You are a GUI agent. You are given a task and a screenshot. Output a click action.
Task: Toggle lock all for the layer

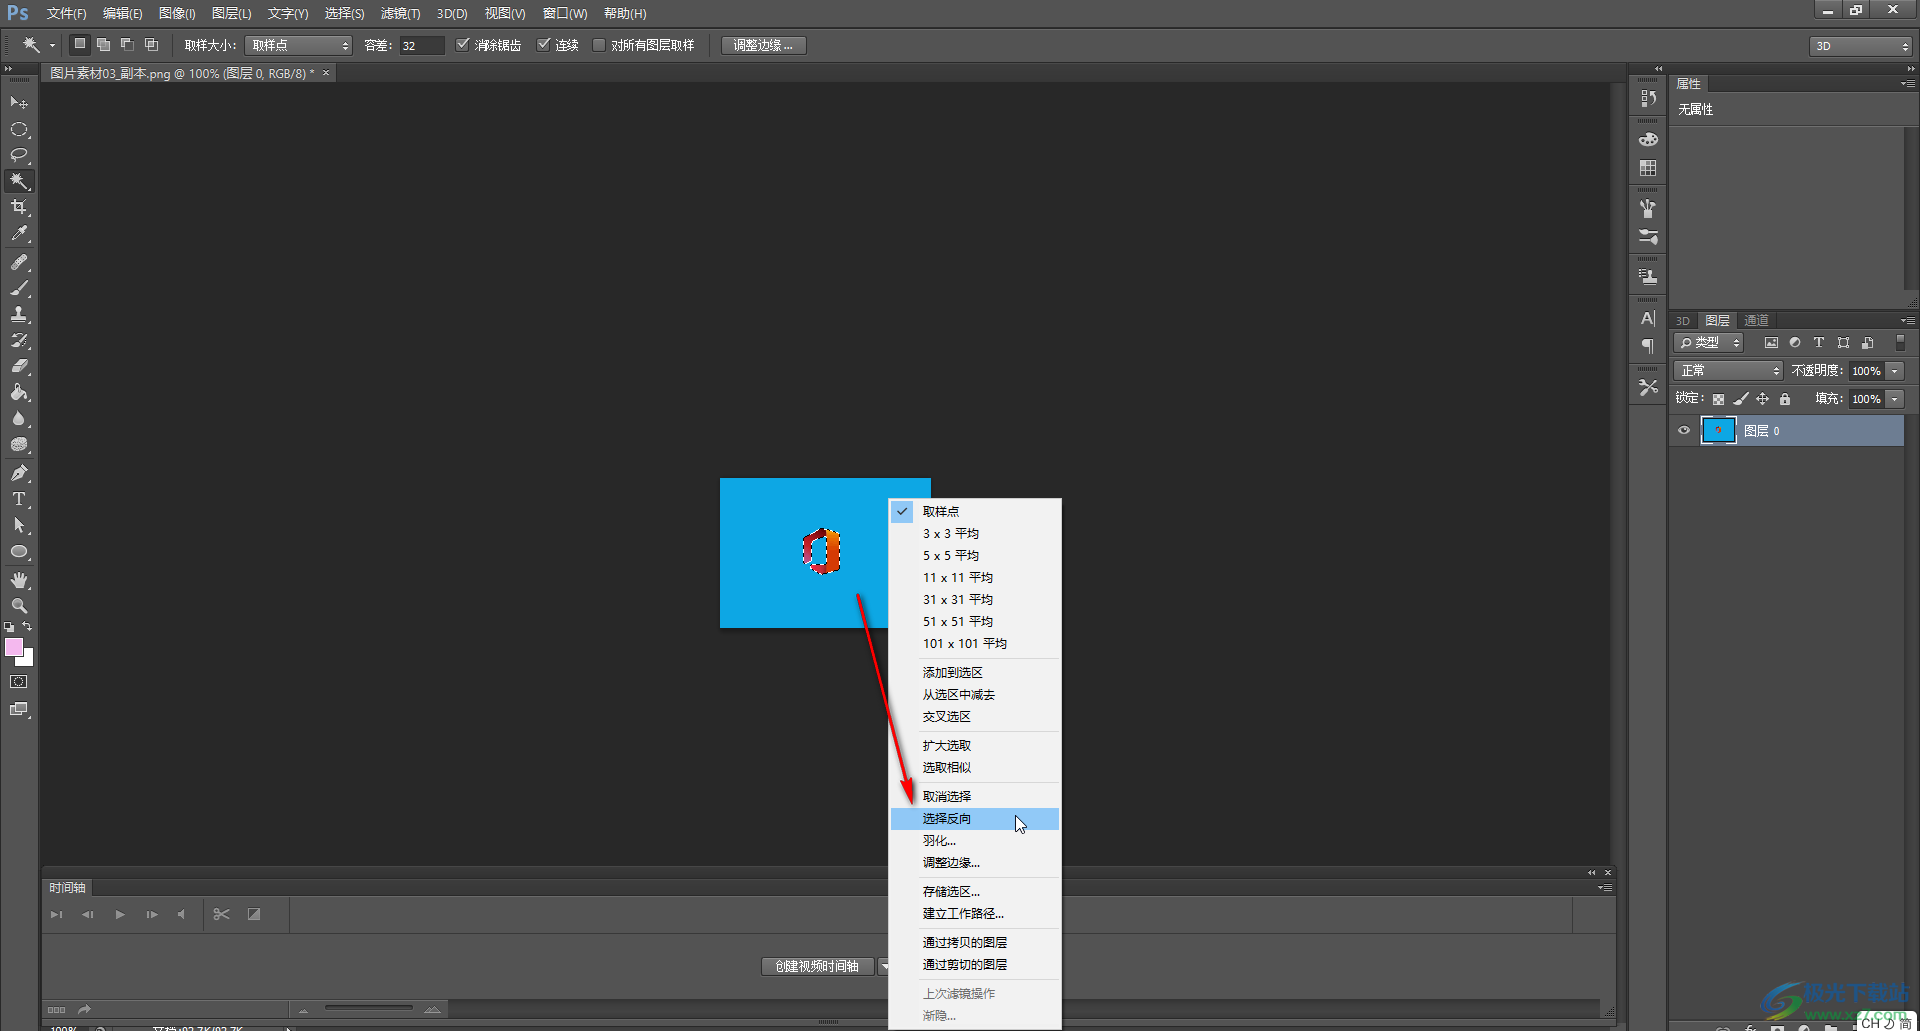coord(1785,399)
